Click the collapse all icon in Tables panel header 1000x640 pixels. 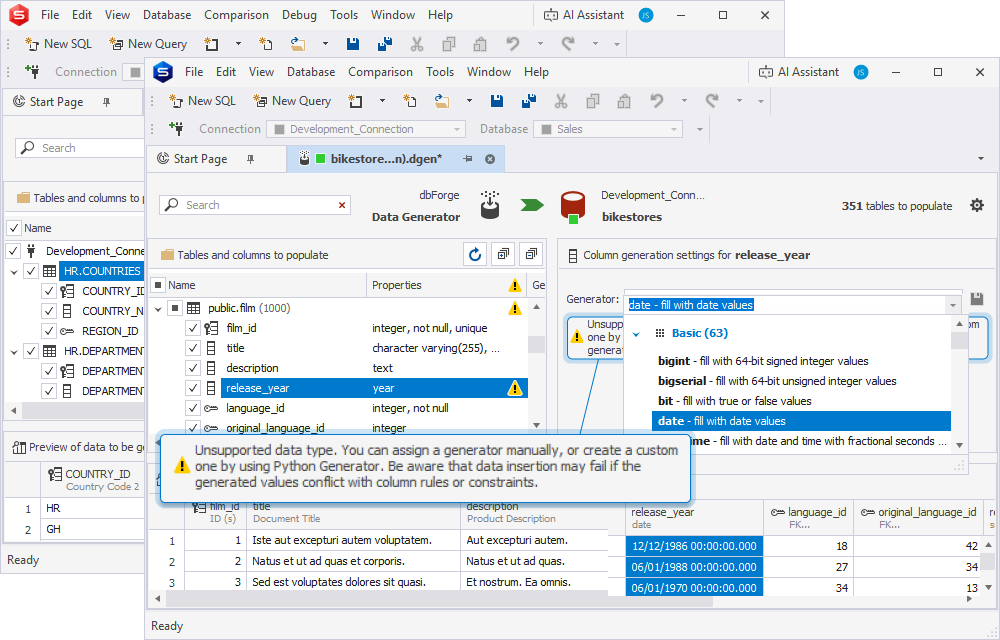coord(531,254)
